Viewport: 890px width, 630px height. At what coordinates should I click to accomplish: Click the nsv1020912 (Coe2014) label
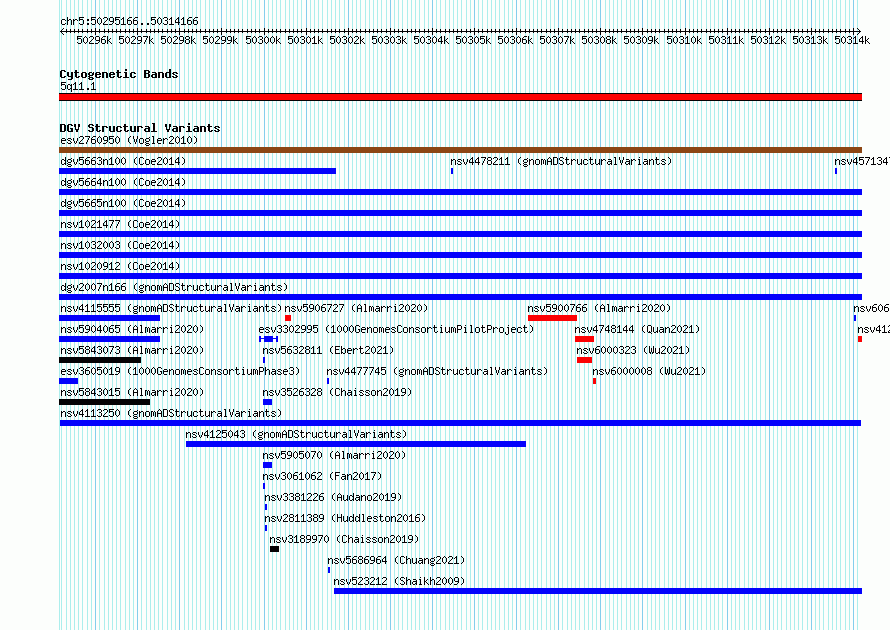120,266
